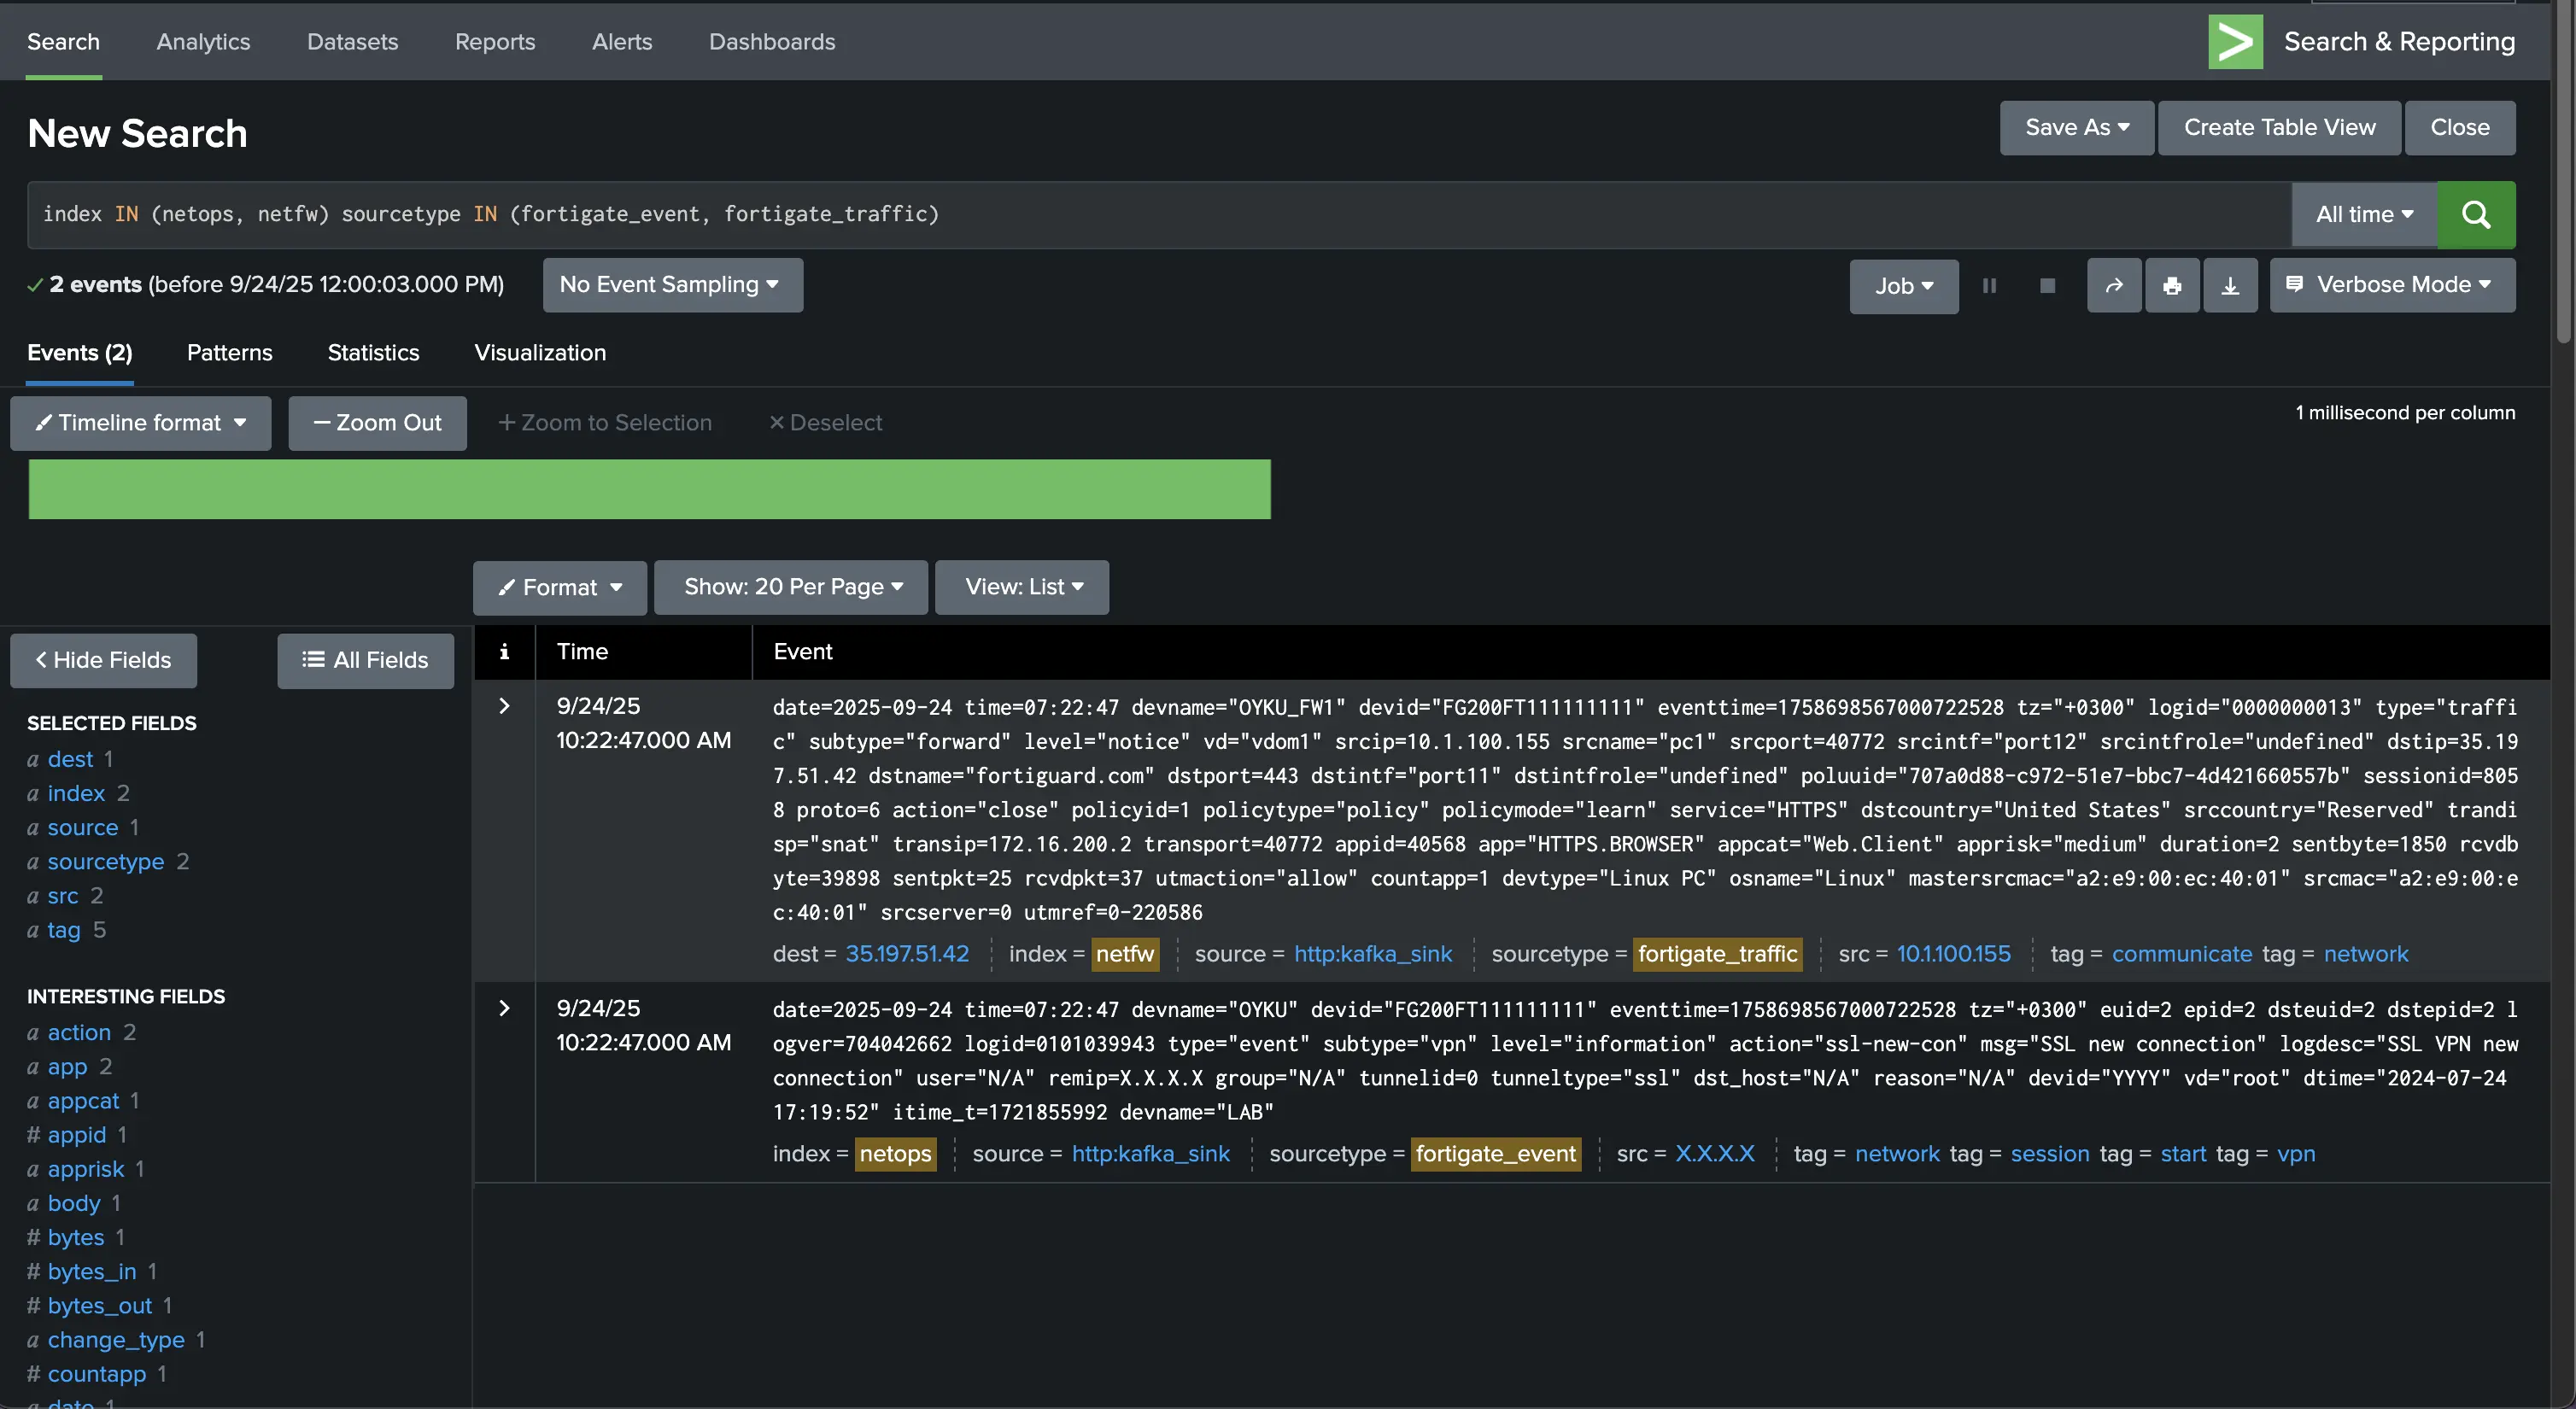Viewport: 2576px width, 1409px height.
Task: Click the Splunk Search & Reporting logo
Action: pos(2235,42)
